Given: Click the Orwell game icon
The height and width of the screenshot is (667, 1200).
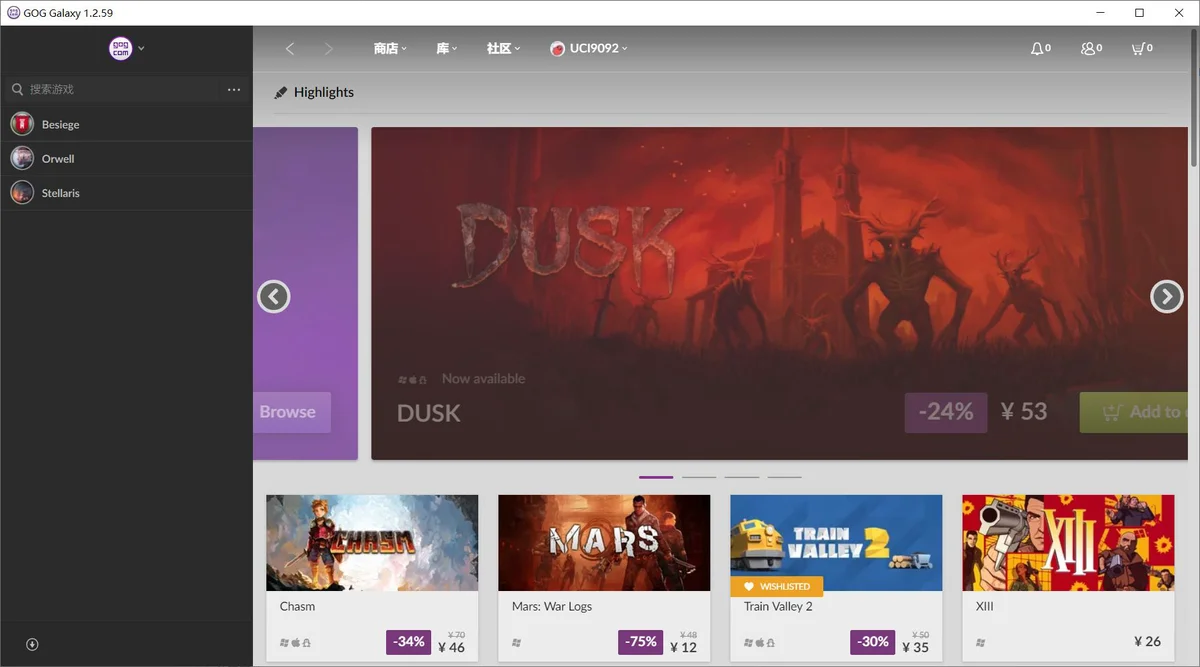Looking at the screenshot, I should coord(22,158).
